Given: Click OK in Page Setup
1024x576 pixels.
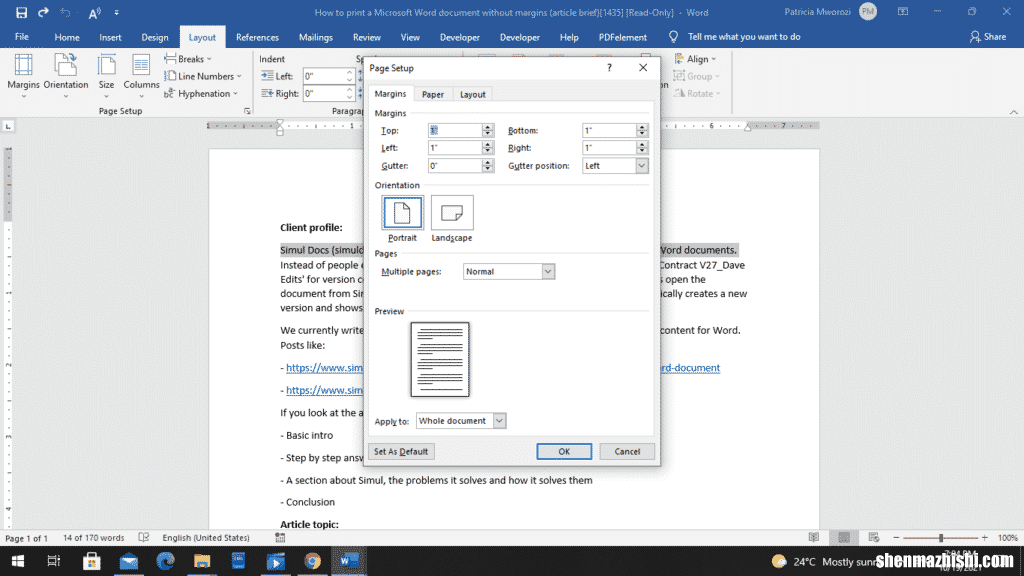Looking at the screenshot, I should 564,451.
